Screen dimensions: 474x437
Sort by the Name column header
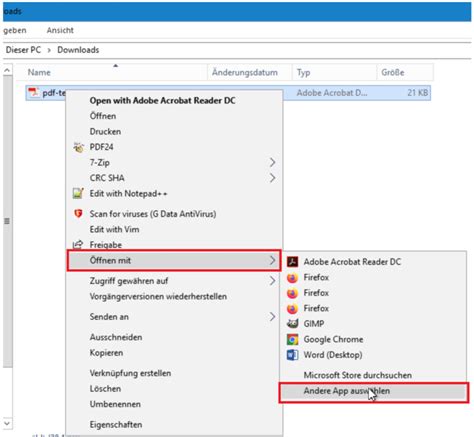pyautogui.click(x=112, y=72)
